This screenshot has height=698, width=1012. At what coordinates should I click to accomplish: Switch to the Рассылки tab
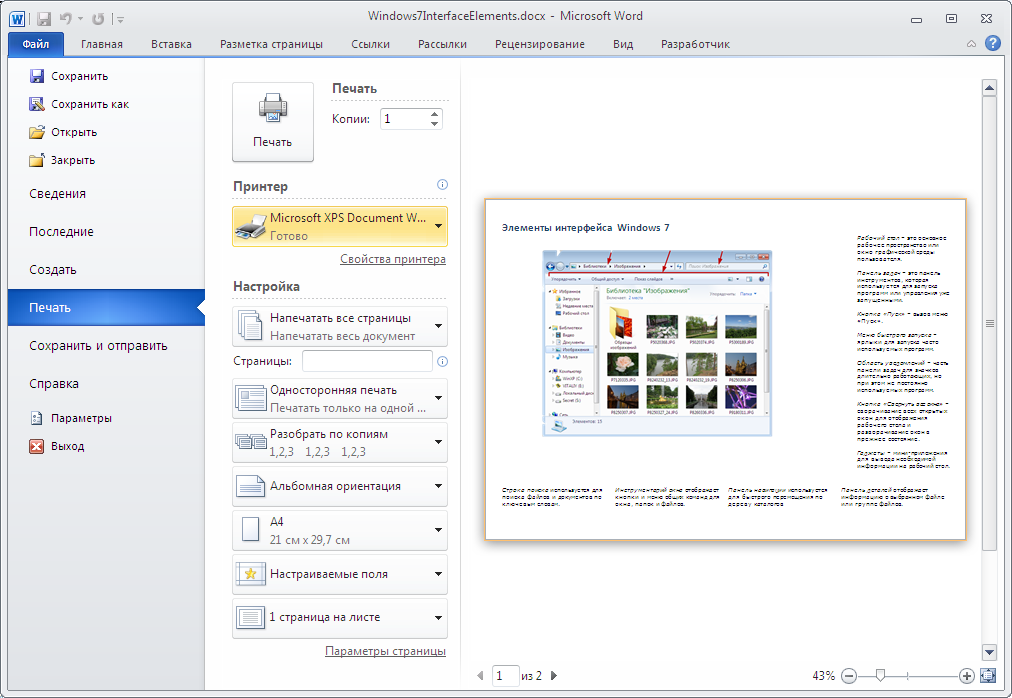point(442,44)
